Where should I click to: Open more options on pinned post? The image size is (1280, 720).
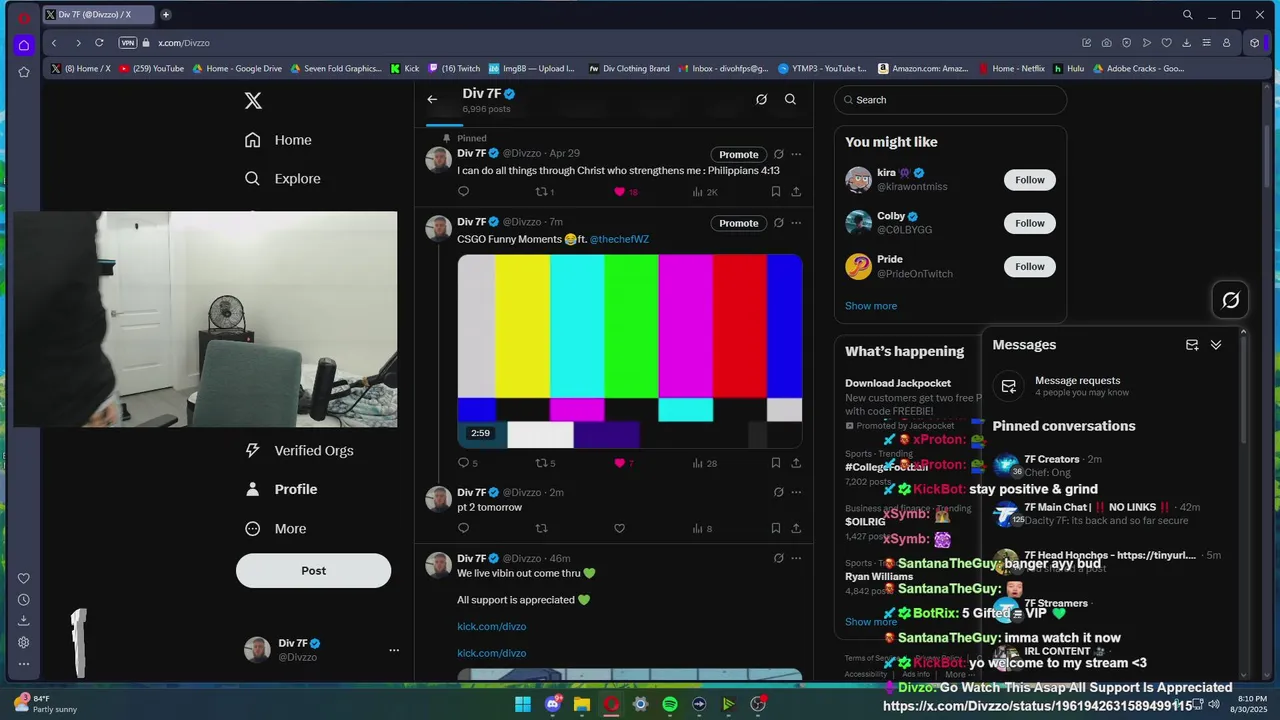click(796, 154)
